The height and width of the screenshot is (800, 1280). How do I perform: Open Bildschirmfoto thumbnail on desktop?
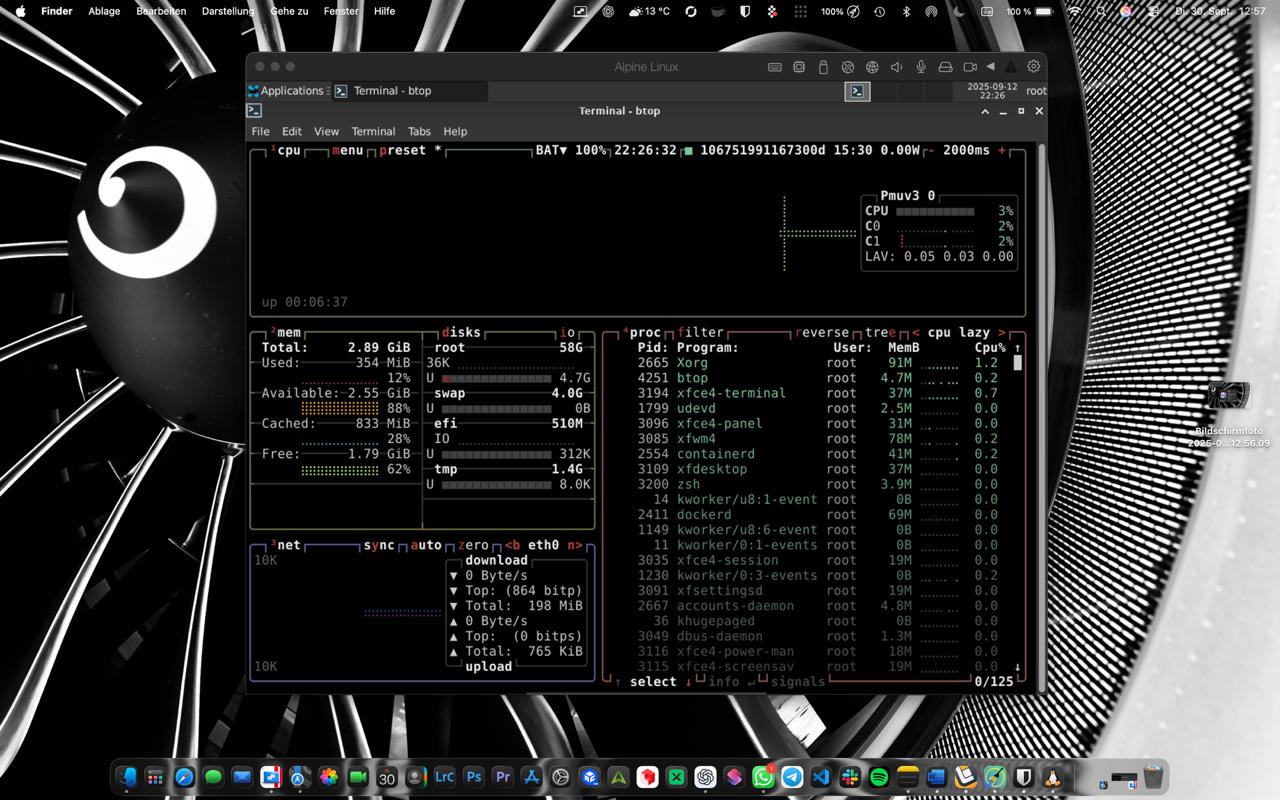click(x=1229, y=395)
